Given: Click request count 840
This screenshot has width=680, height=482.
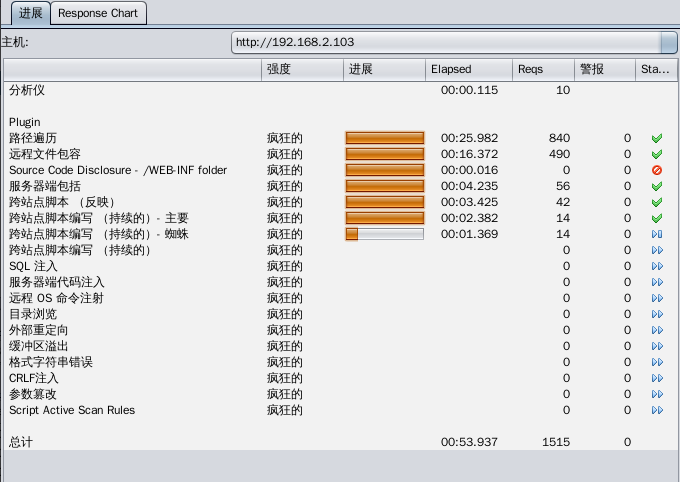Looking at the screenshot, I should tap(559, 138).
